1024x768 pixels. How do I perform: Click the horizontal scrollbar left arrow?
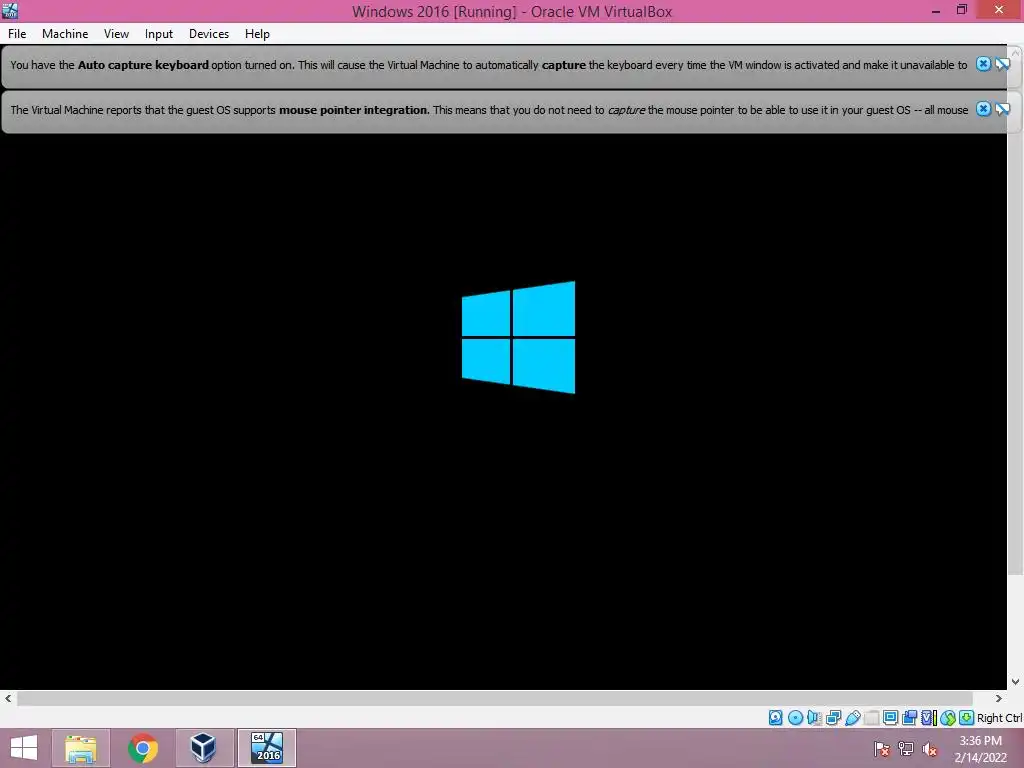coord(8,698)
